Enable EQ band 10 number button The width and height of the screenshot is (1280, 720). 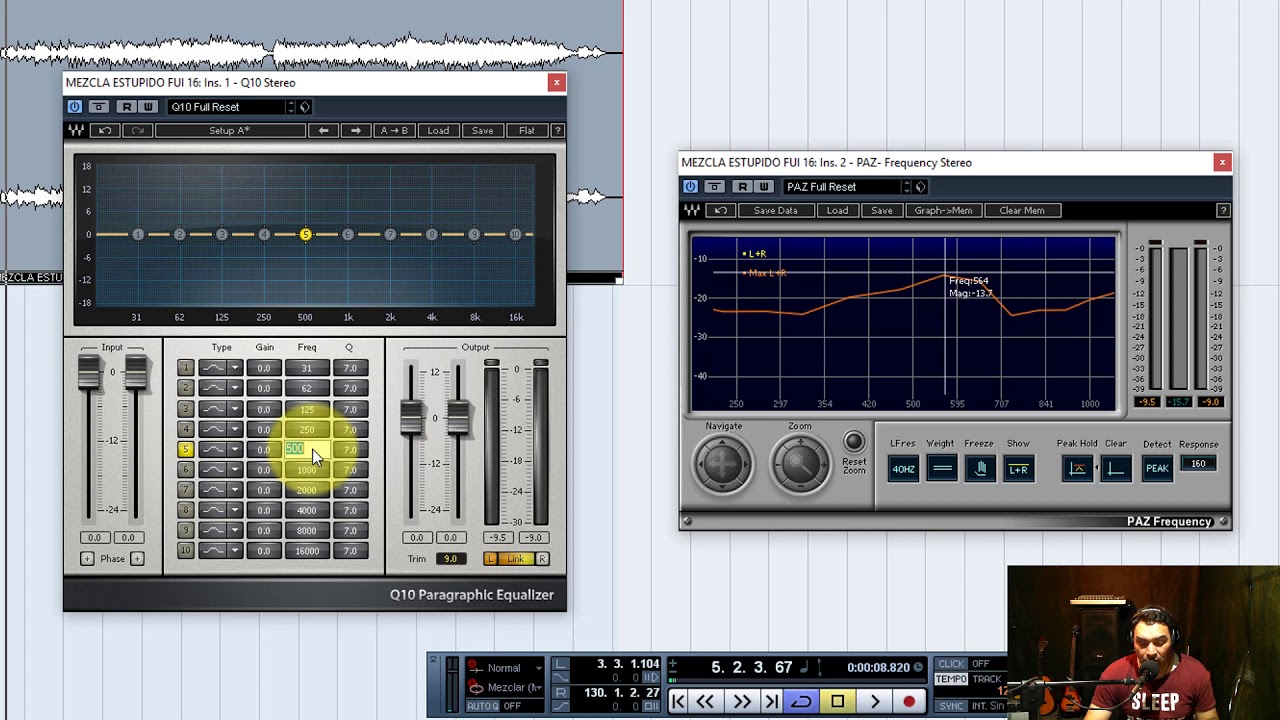185,551
